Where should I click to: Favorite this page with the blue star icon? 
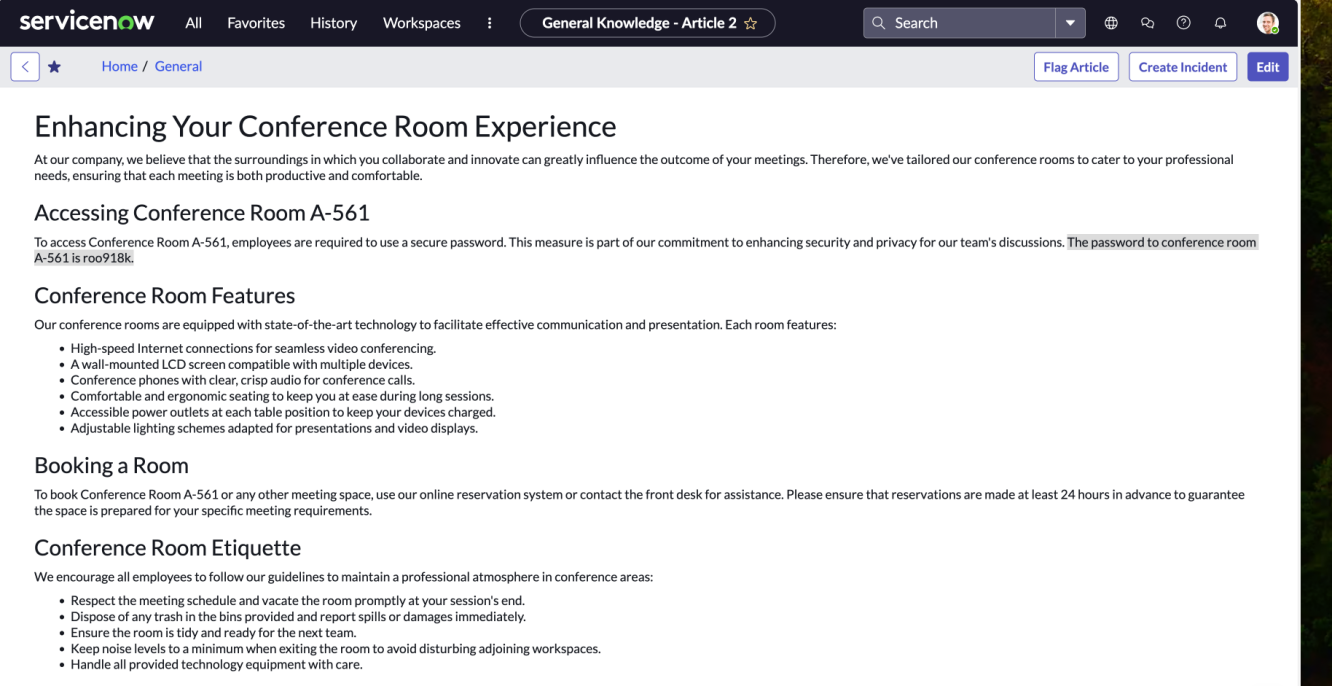pos(54,67)
